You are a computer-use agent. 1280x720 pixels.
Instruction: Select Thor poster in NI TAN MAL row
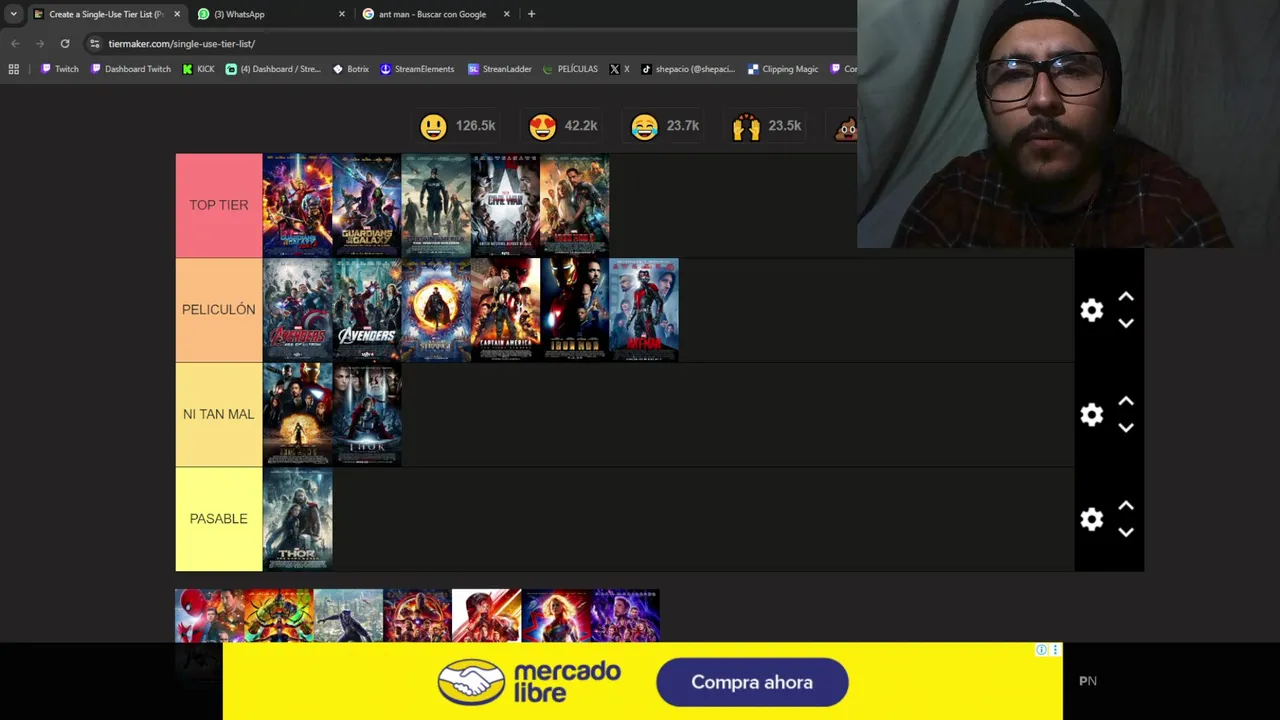[367, 414]
